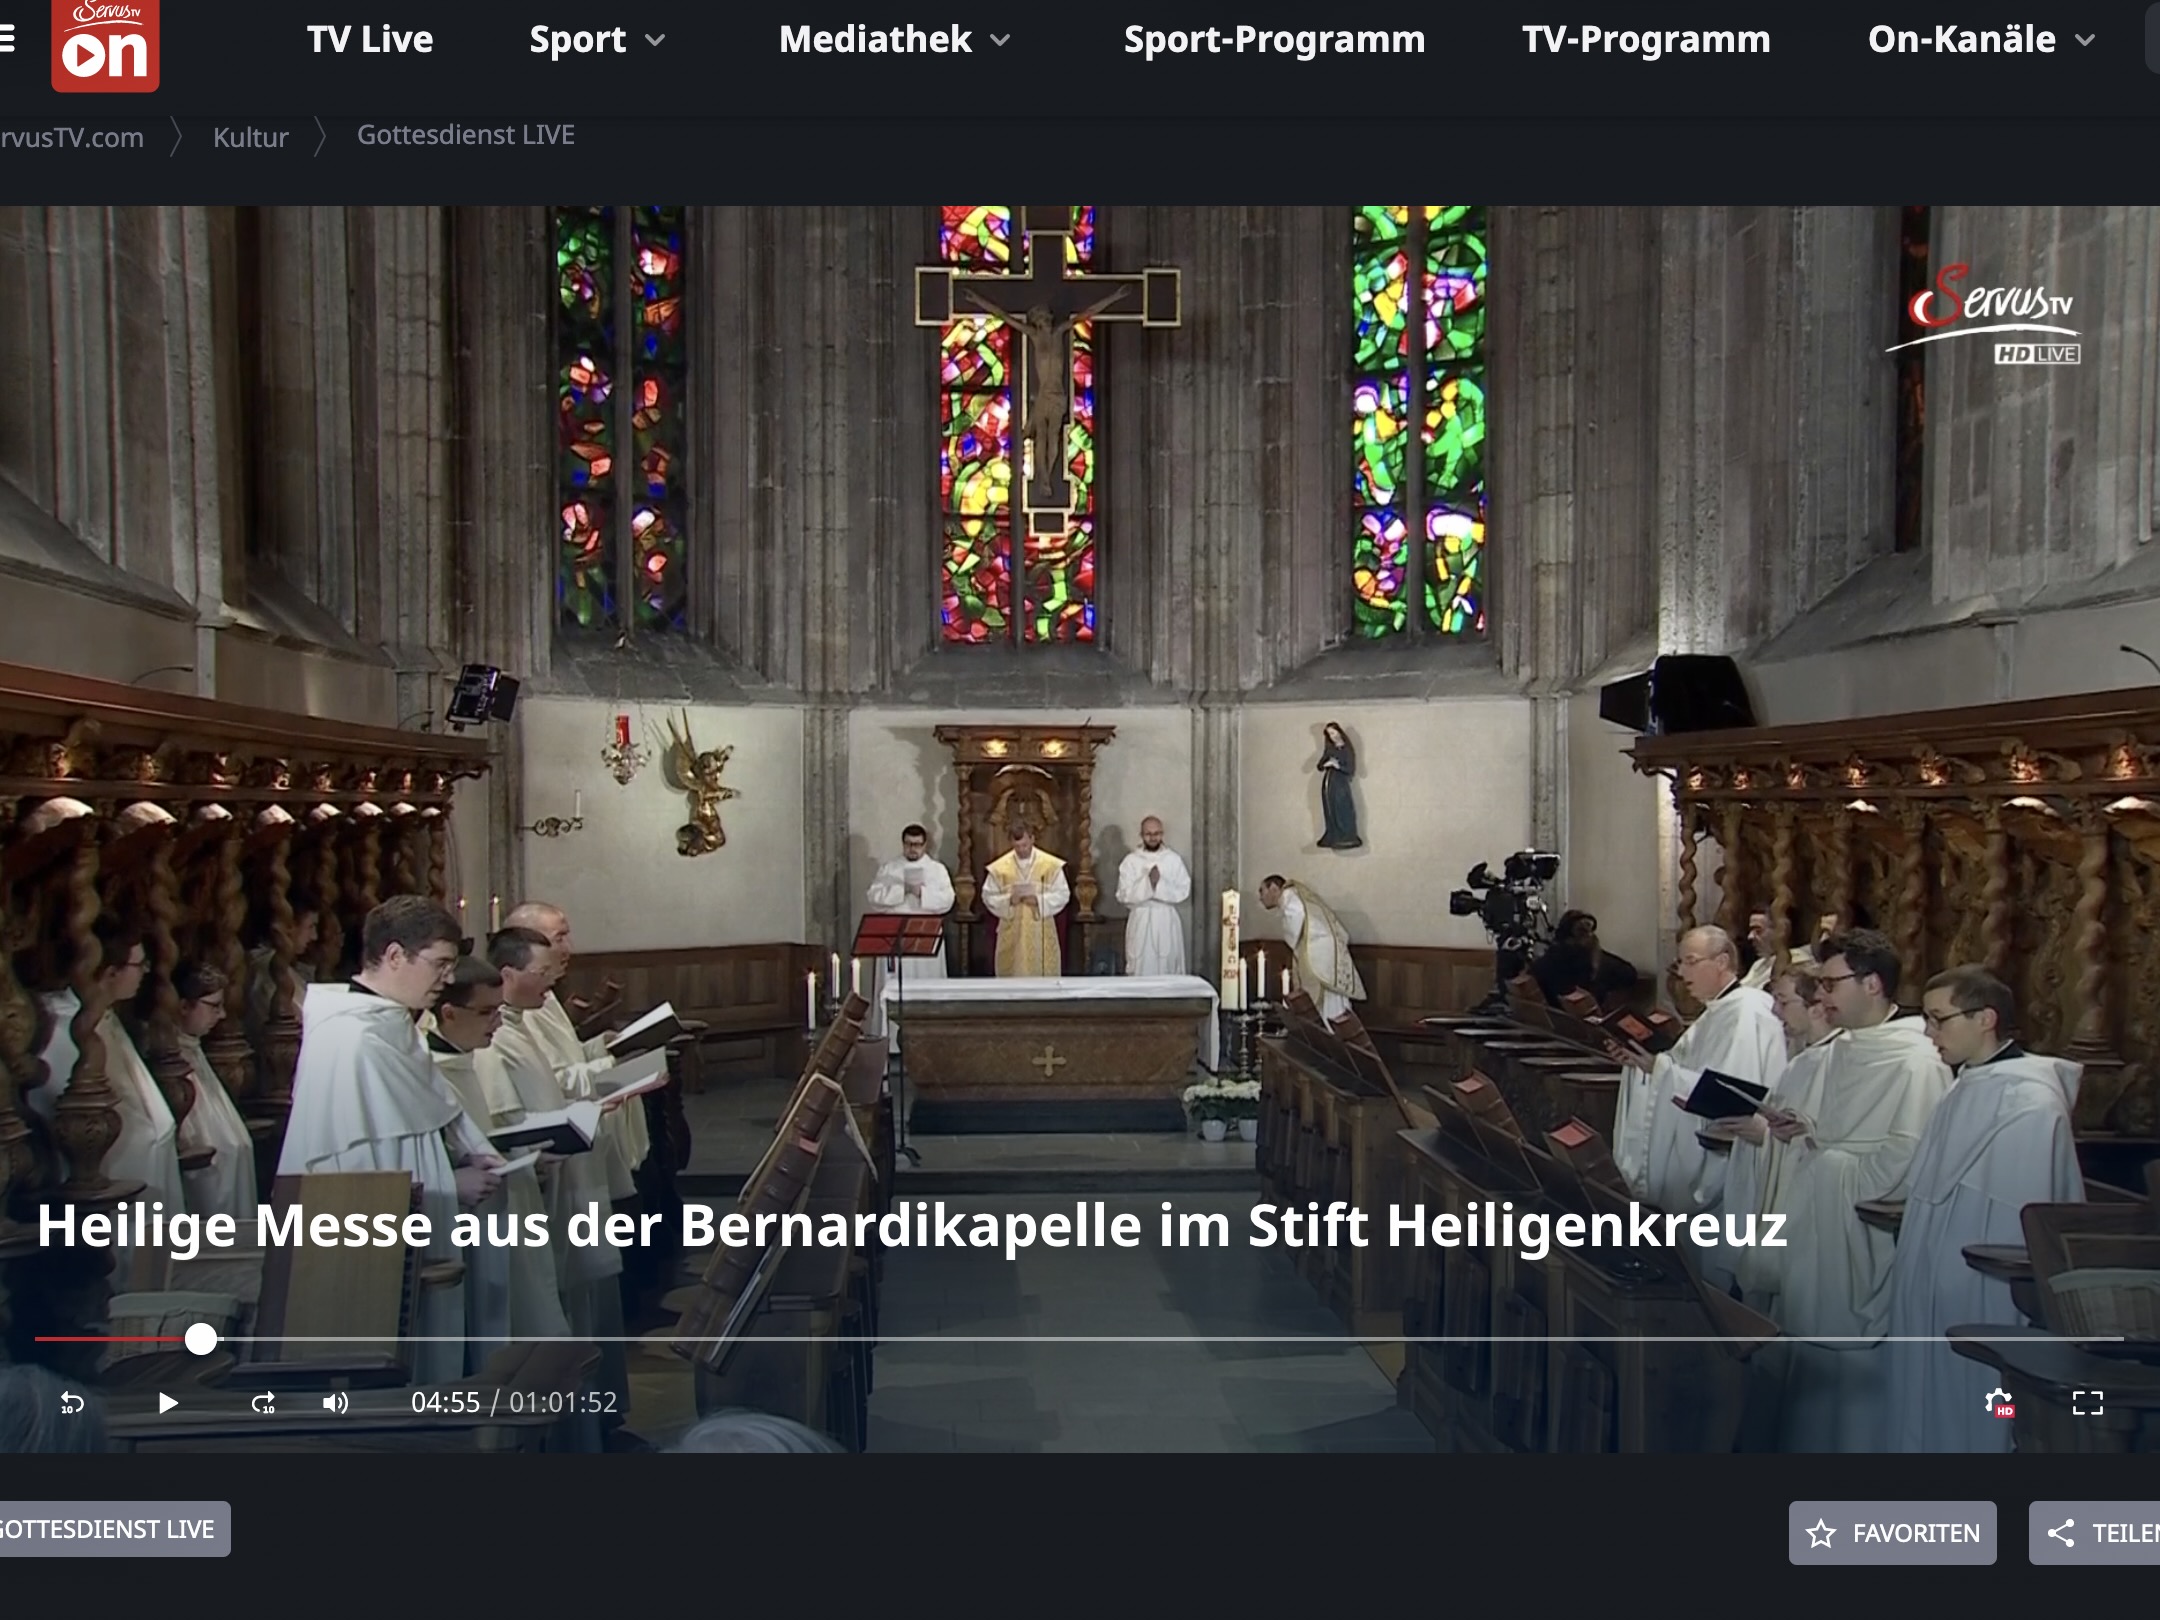The image size is (2160, 1620).
Task: Open the ServusTV On logo home
Action: (105, 45)
